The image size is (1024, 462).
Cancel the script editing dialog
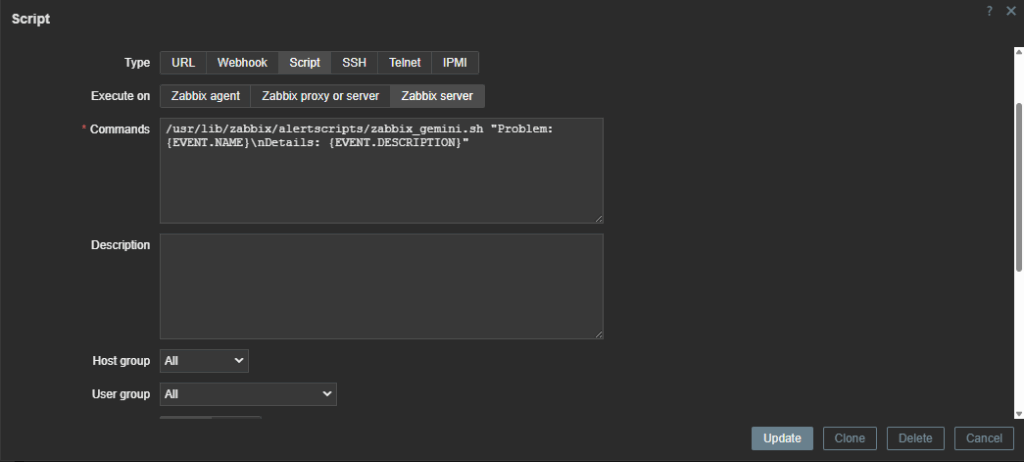click(984, 438)
